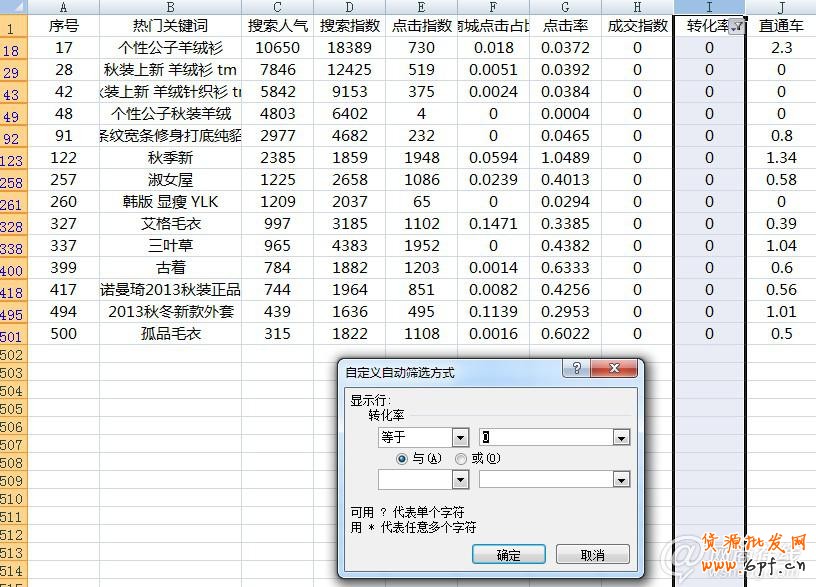Open the 转化率 column filter button
The width and height of the screenshot is (816, 587).
pyautogui.click(x=737, y=27)
